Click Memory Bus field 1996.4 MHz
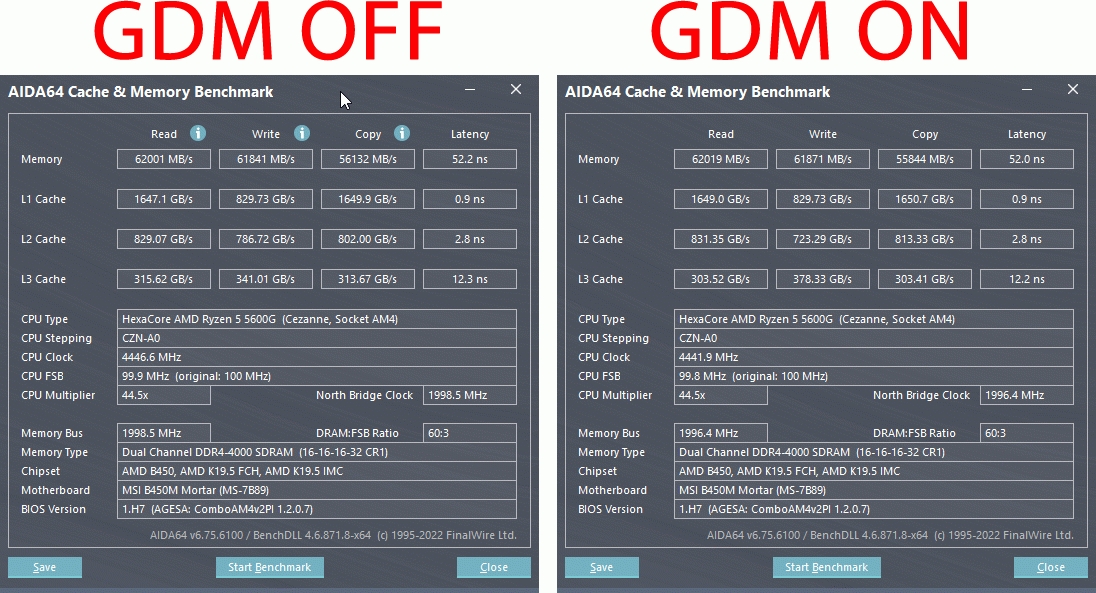 [721, 433]
